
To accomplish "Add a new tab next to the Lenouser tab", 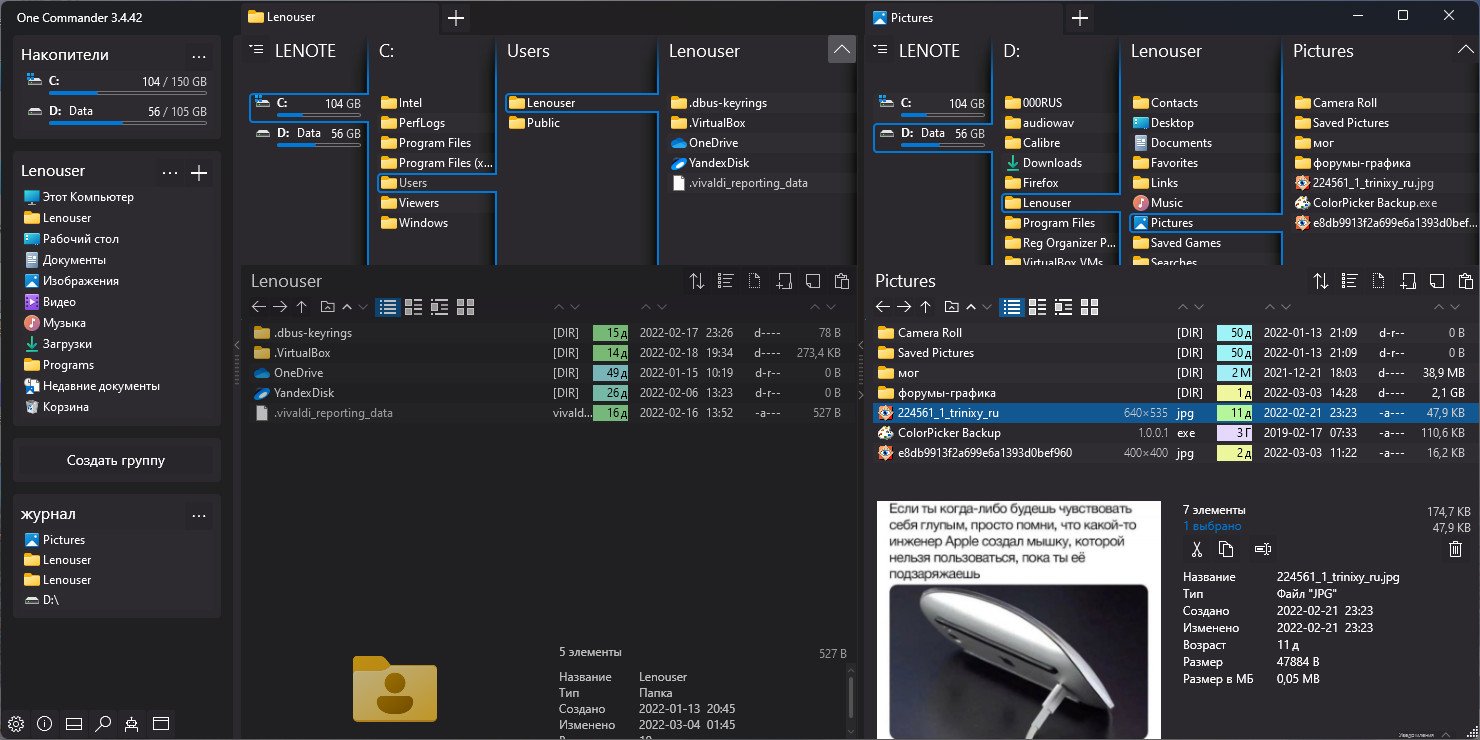I will [456, 18].
